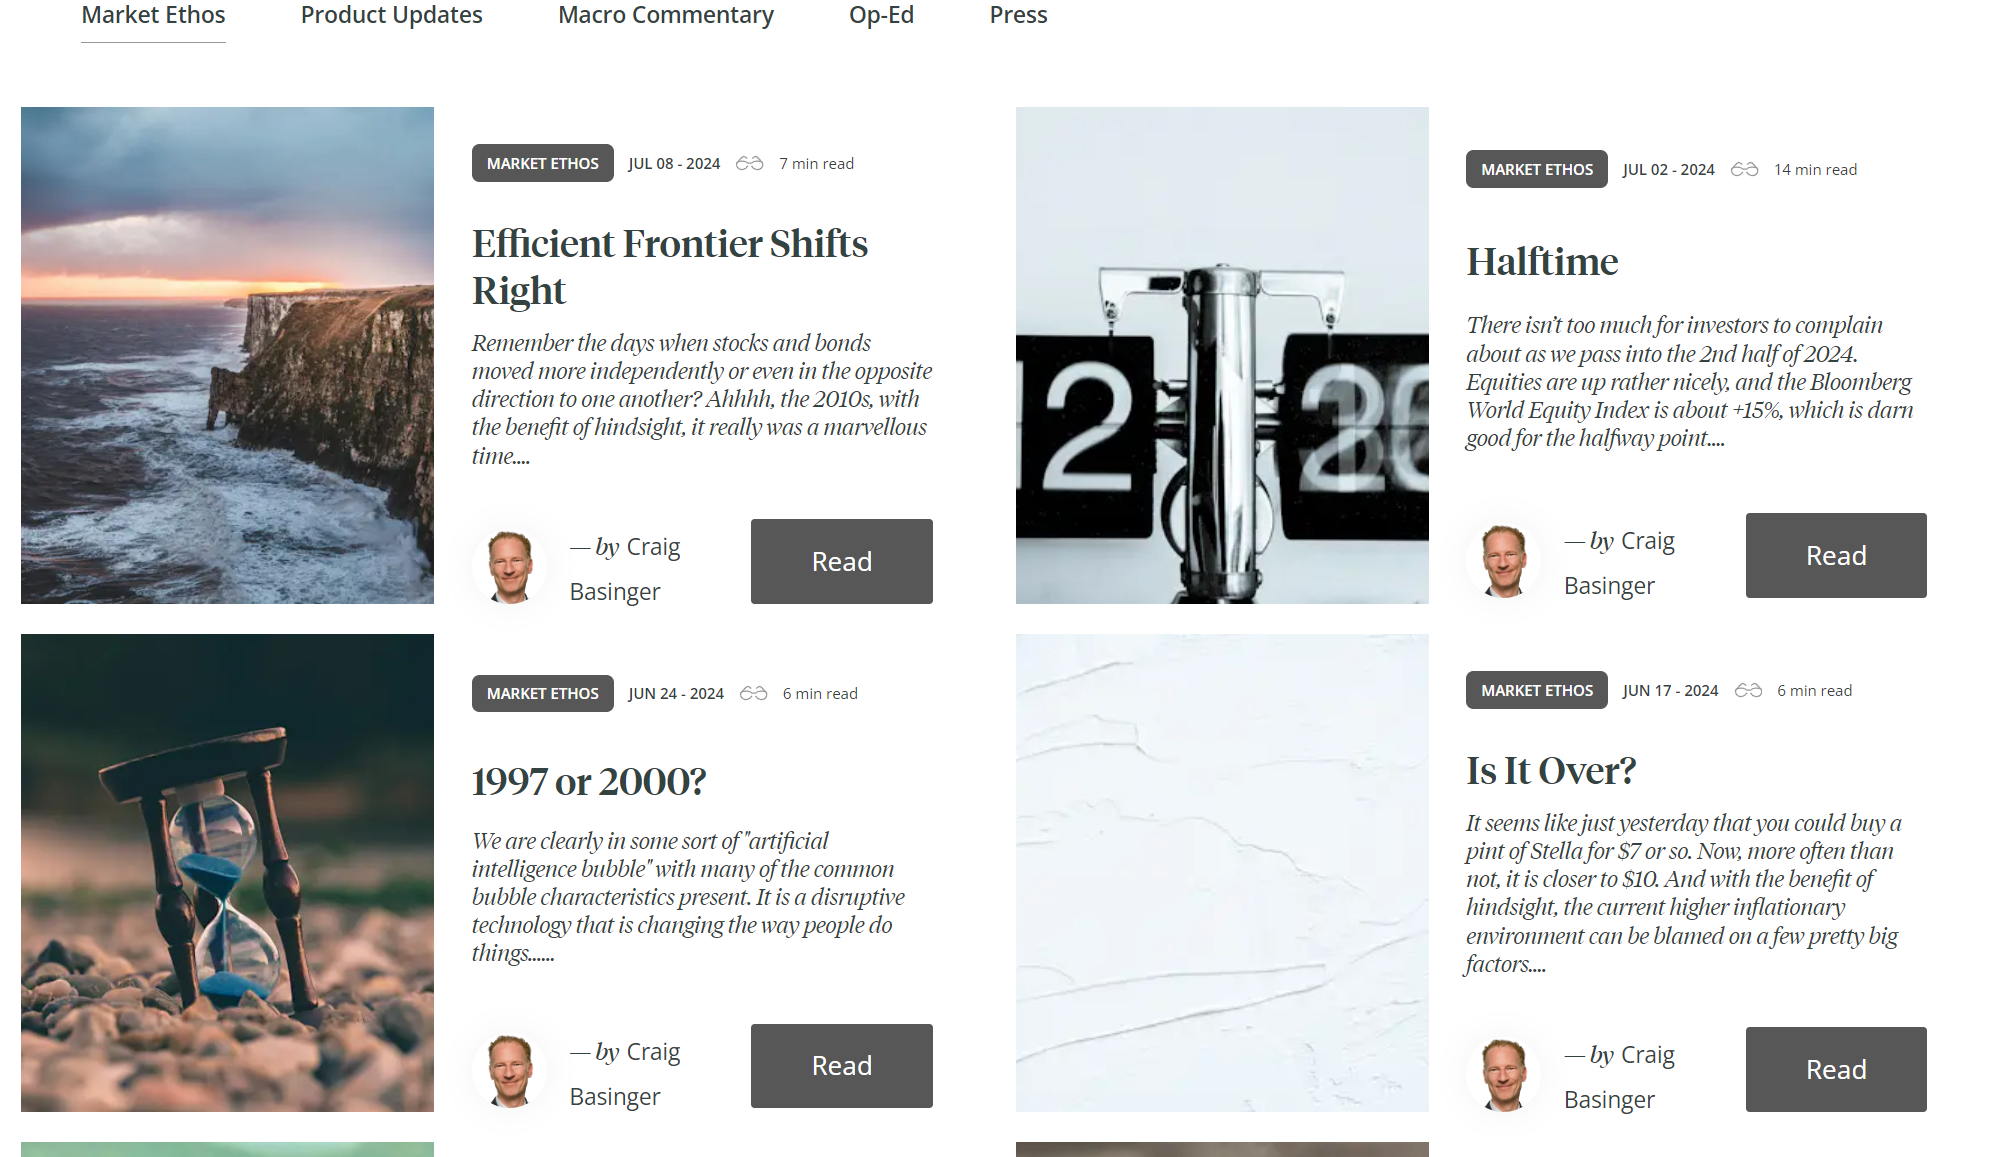The height and width of the screenshot is (1157, 1990).
Task: Click the read time icon on Halftime article
Action: [x=1742, y=168]
